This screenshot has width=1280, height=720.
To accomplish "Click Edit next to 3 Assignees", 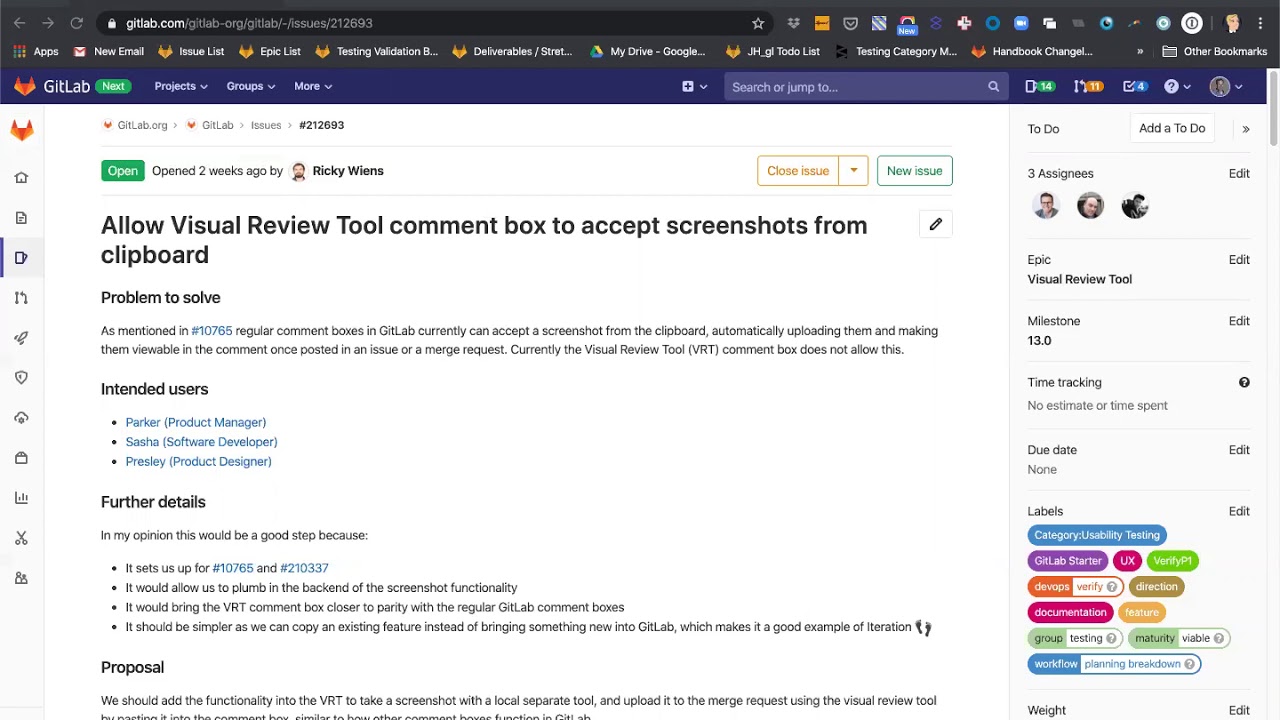I will click(1239, 174).
